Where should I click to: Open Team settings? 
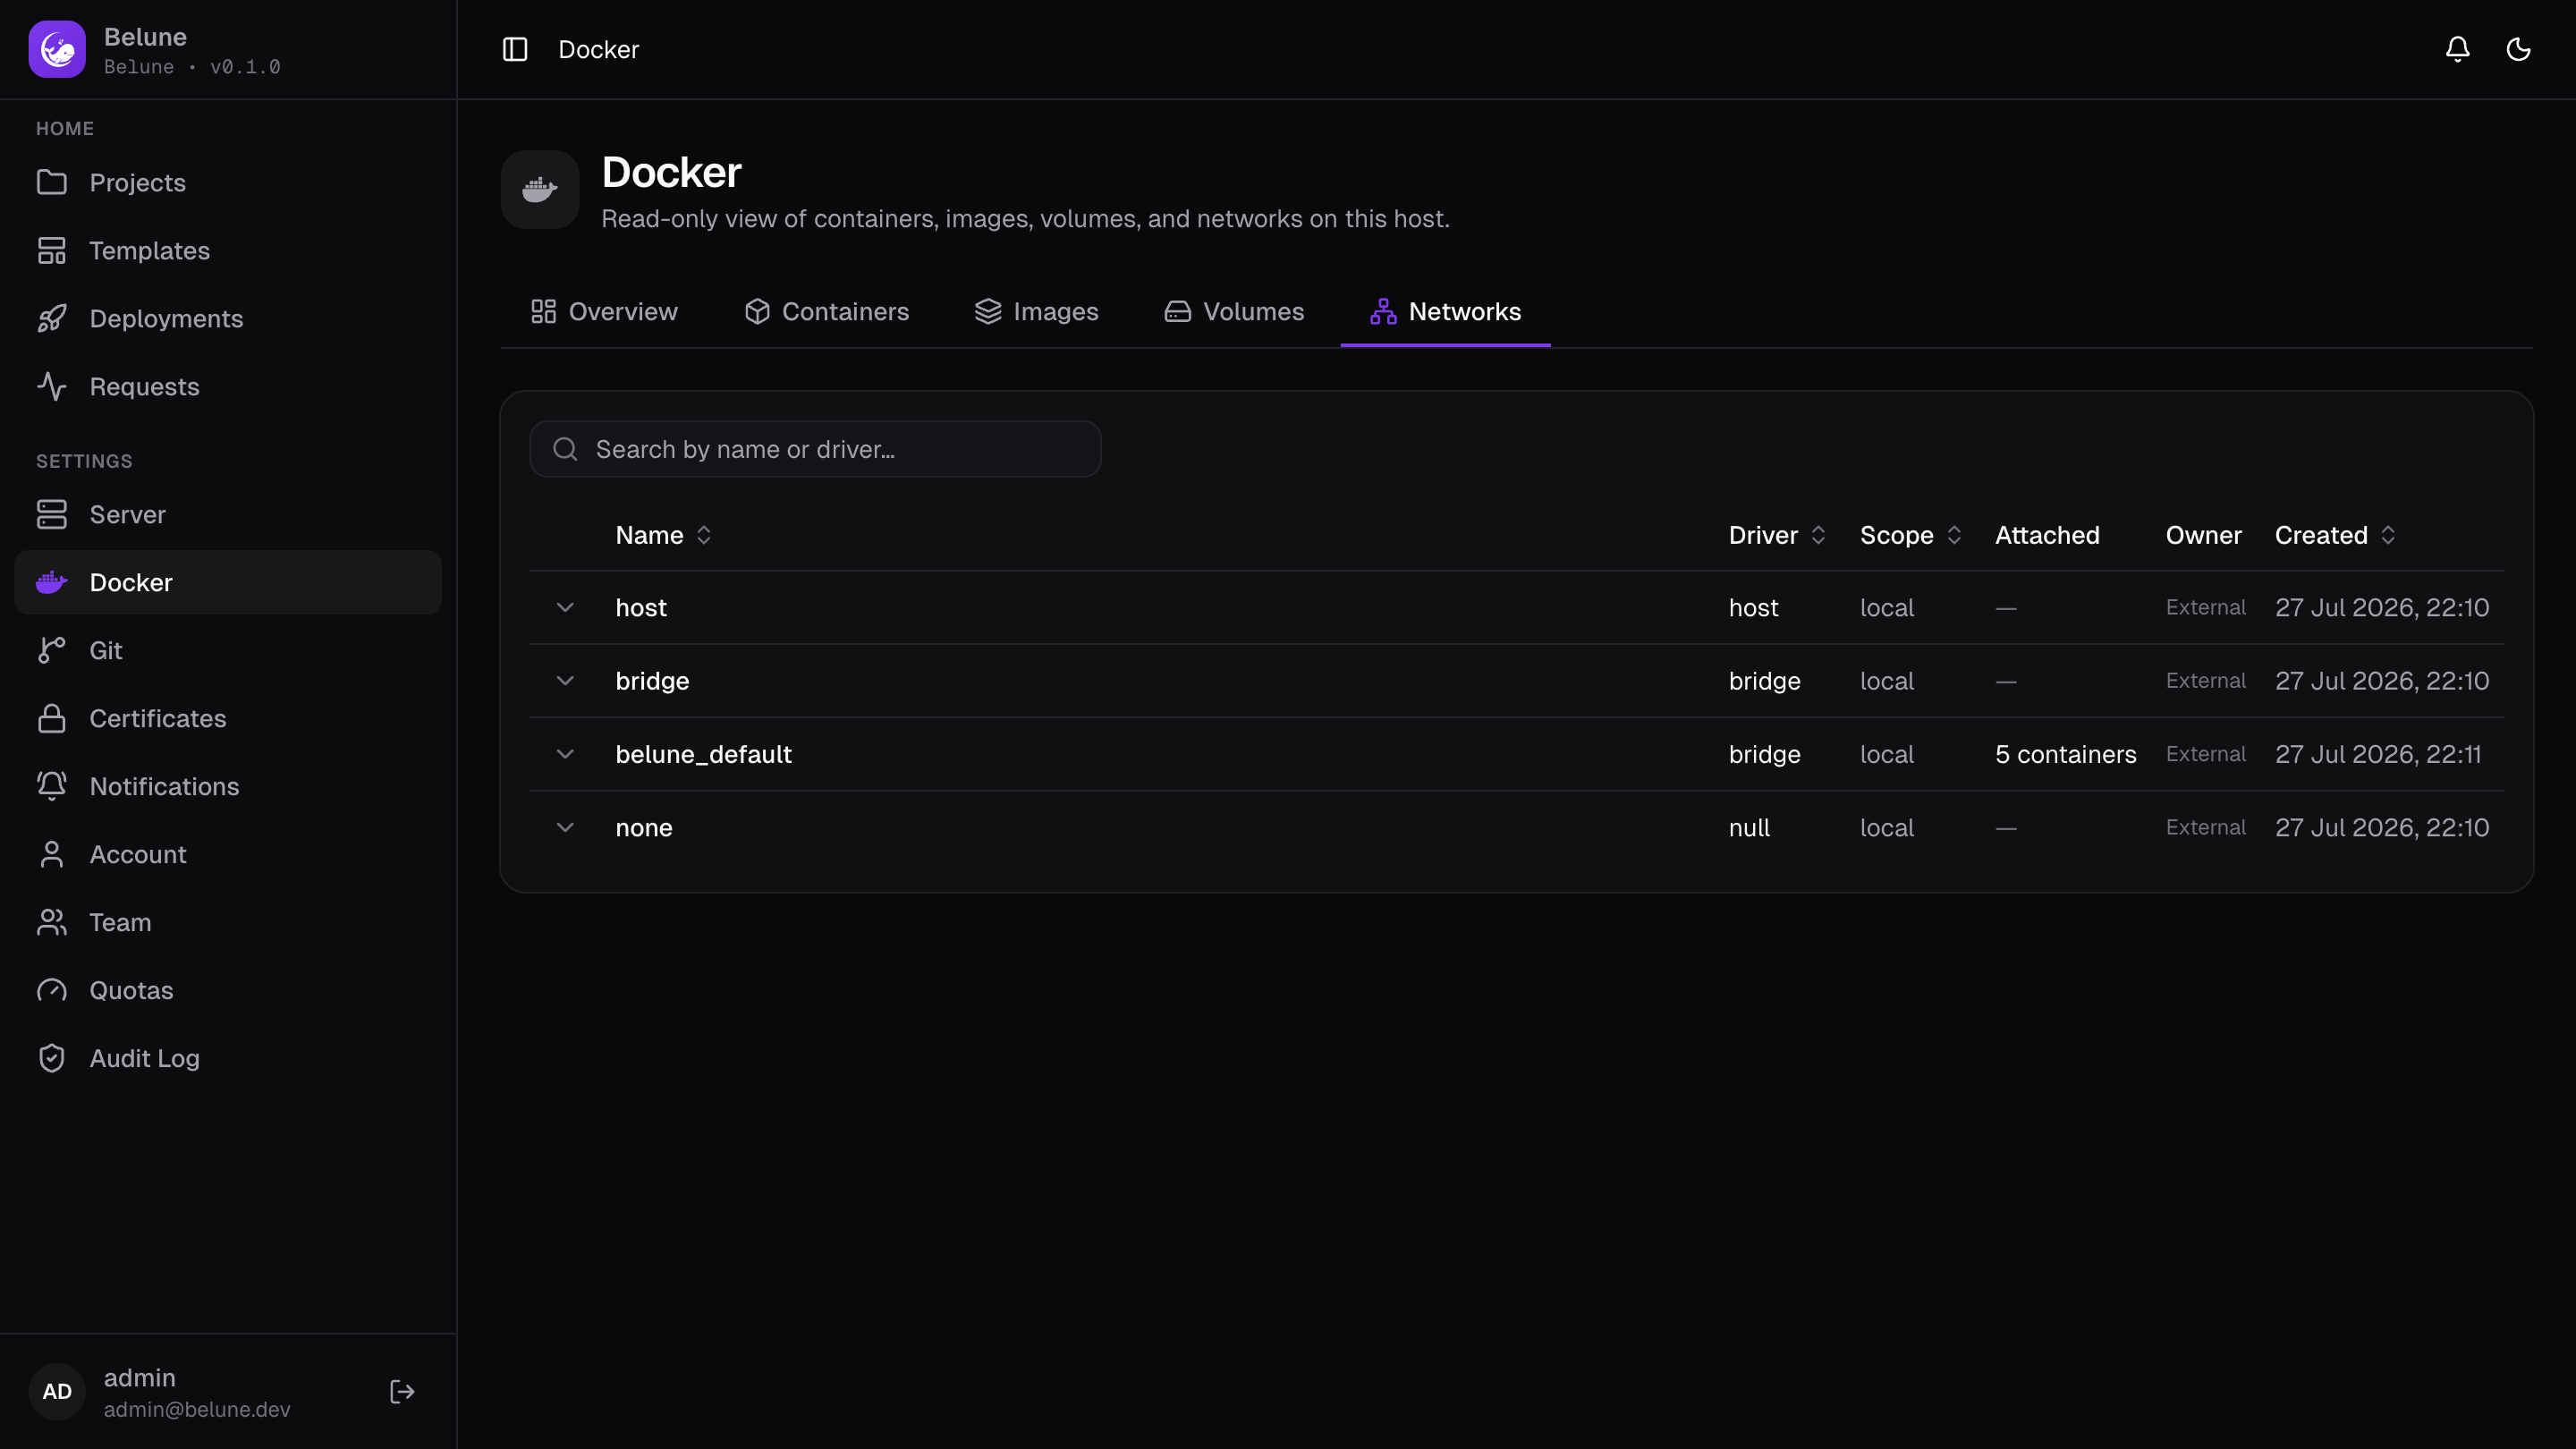coord(228,923)
